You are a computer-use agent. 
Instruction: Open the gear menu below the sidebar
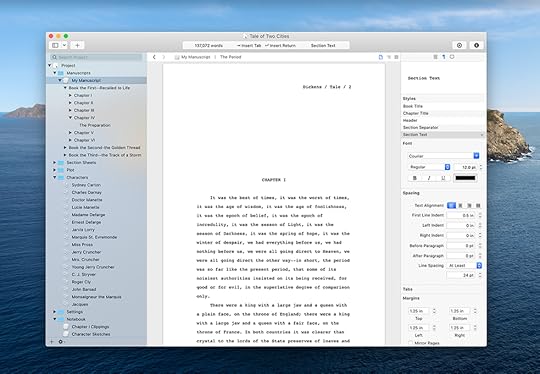(61, 342)
